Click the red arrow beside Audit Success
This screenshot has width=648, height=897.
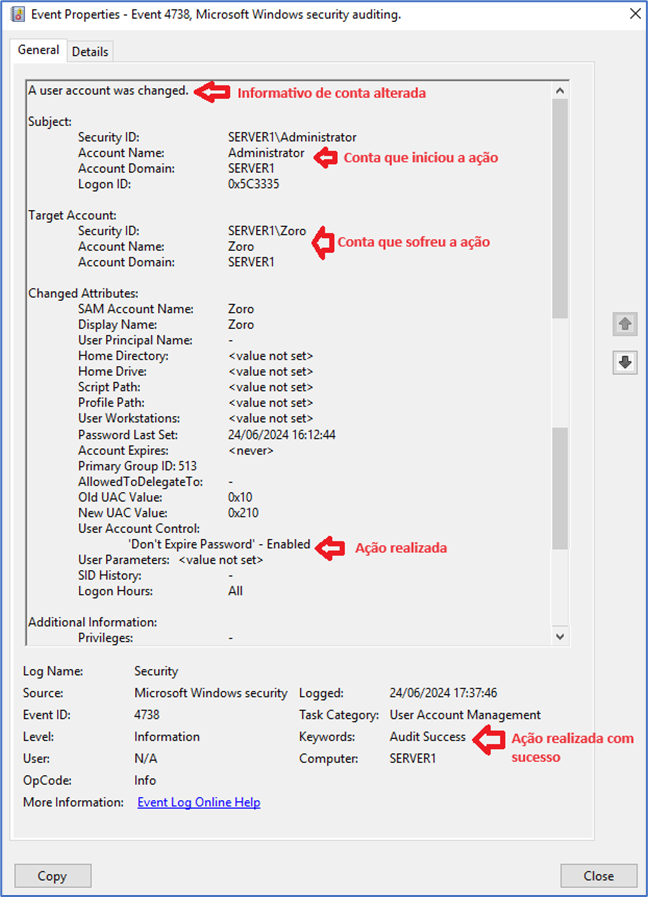pos(488,740)
